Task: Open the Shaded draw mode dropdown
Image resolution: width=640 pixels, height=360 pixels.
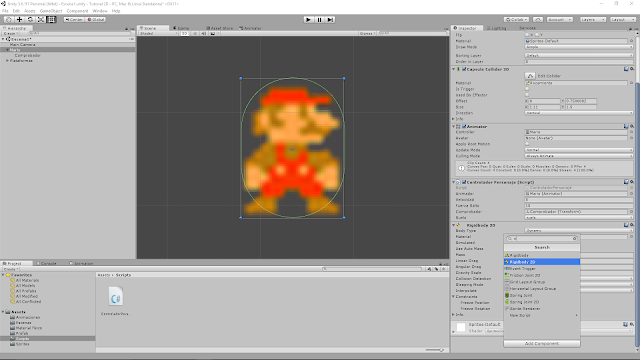Action: point(158,33)
